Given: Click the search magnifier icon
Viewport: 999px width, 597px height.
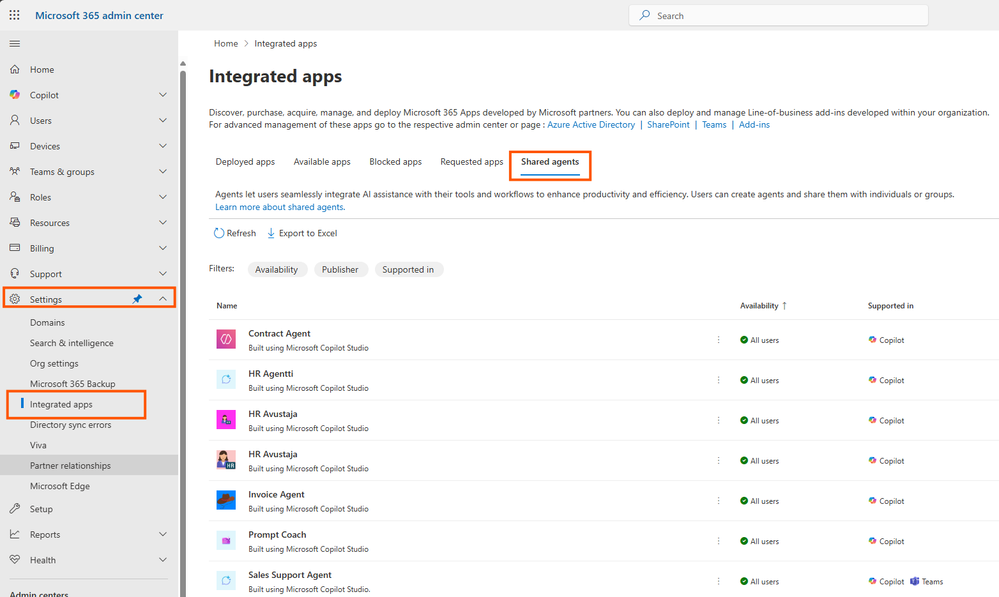Looking at the screenshot, I should [645, 15].
